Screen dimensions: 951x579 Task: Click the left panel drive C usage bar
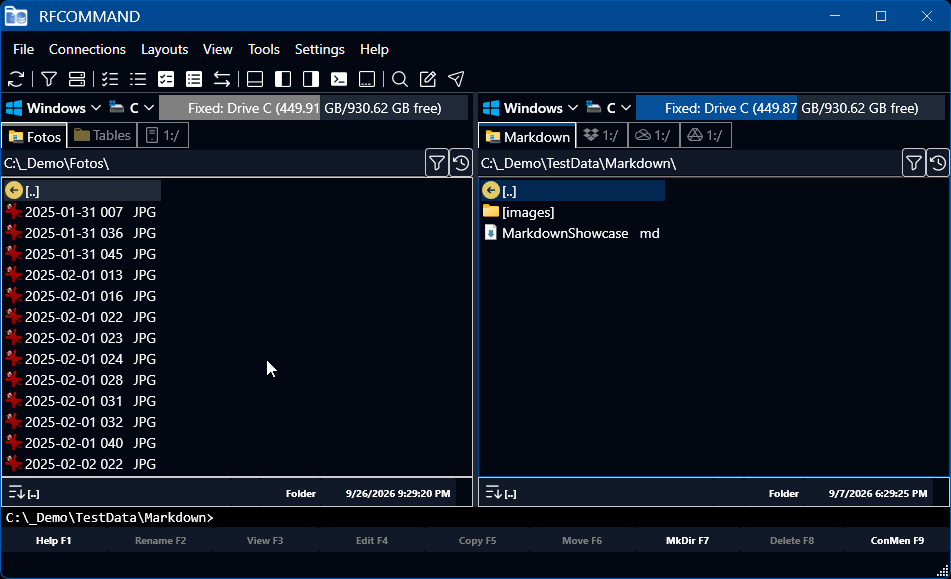tap(314, 108)
